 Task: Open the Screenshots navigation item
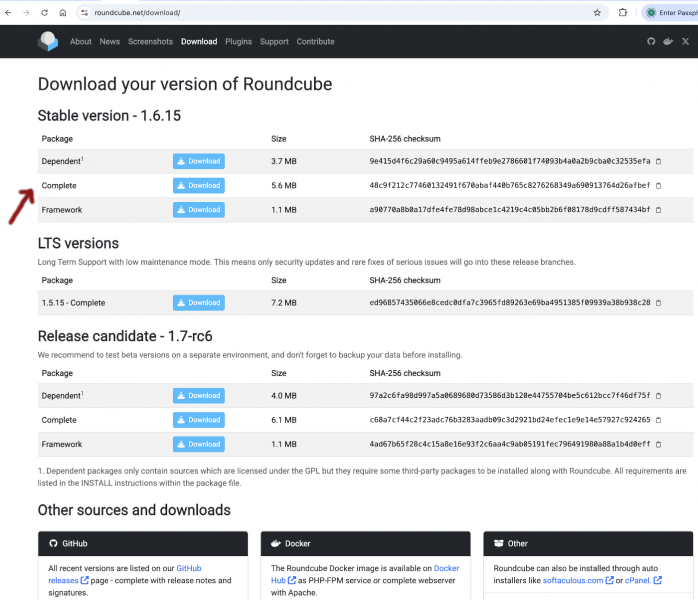[x=150, y=41]
